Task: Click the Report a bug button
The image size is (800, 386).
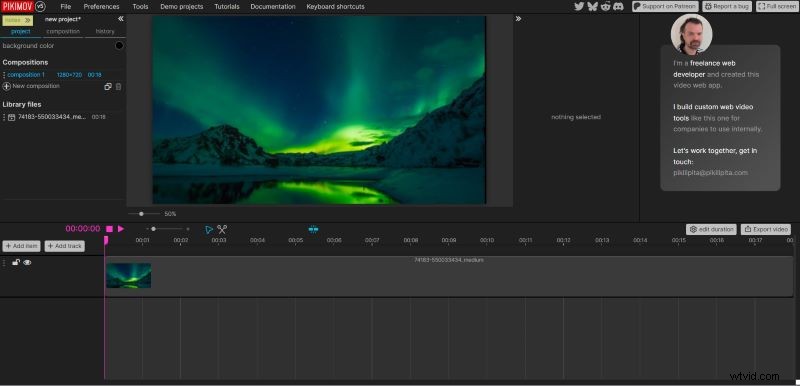Action: pyautogui.click(x=727, y=7)
